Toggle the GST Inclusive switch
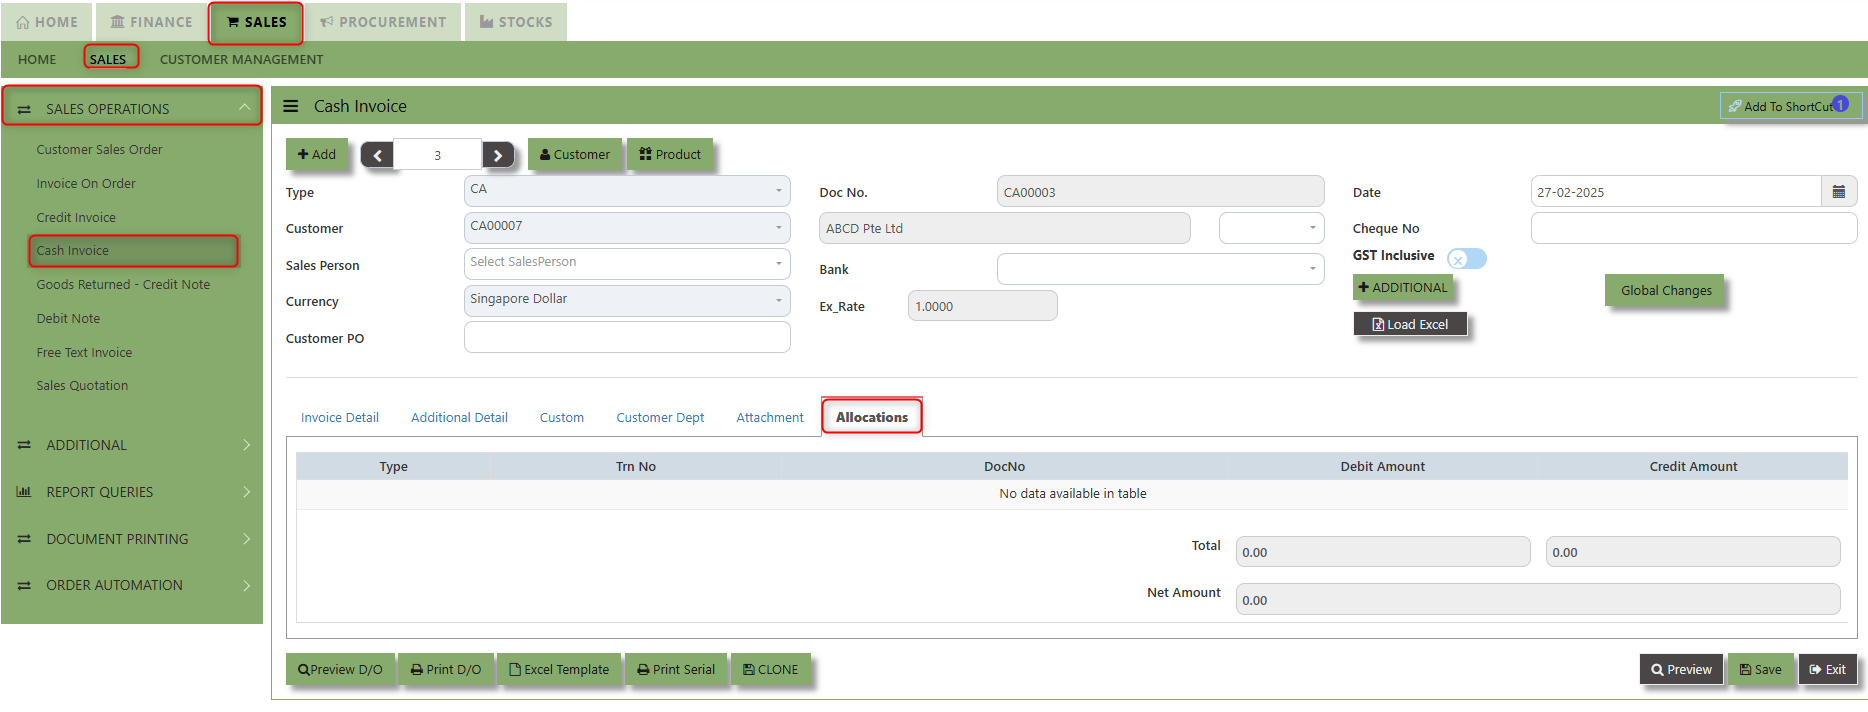This screenshot has width=1868, height=712. (1466, 259)
